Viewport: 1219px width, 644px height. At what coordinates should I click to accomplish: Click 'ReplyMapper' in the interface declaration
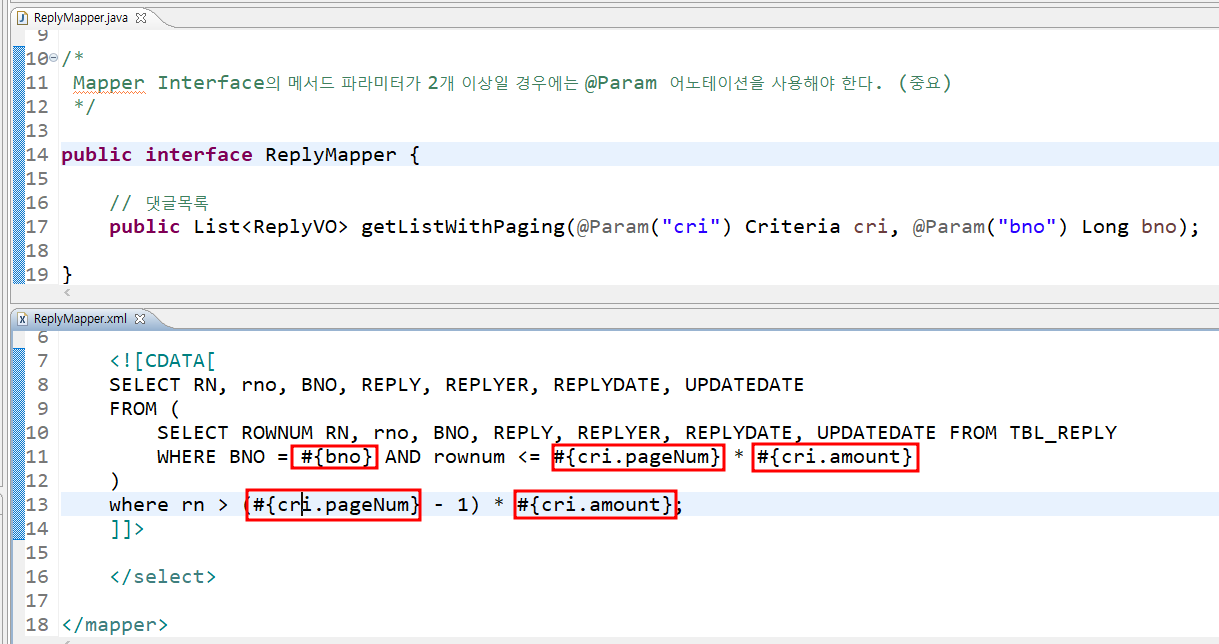coord(331,155)
